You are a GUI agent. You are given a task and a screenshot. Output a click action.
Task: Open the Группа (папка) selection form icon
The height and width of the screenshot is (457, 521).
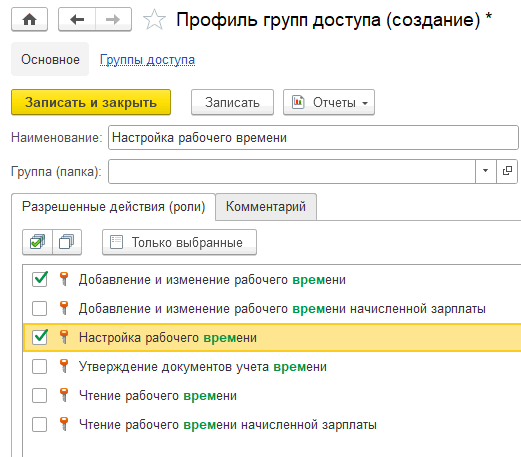(x=507, y=171)
